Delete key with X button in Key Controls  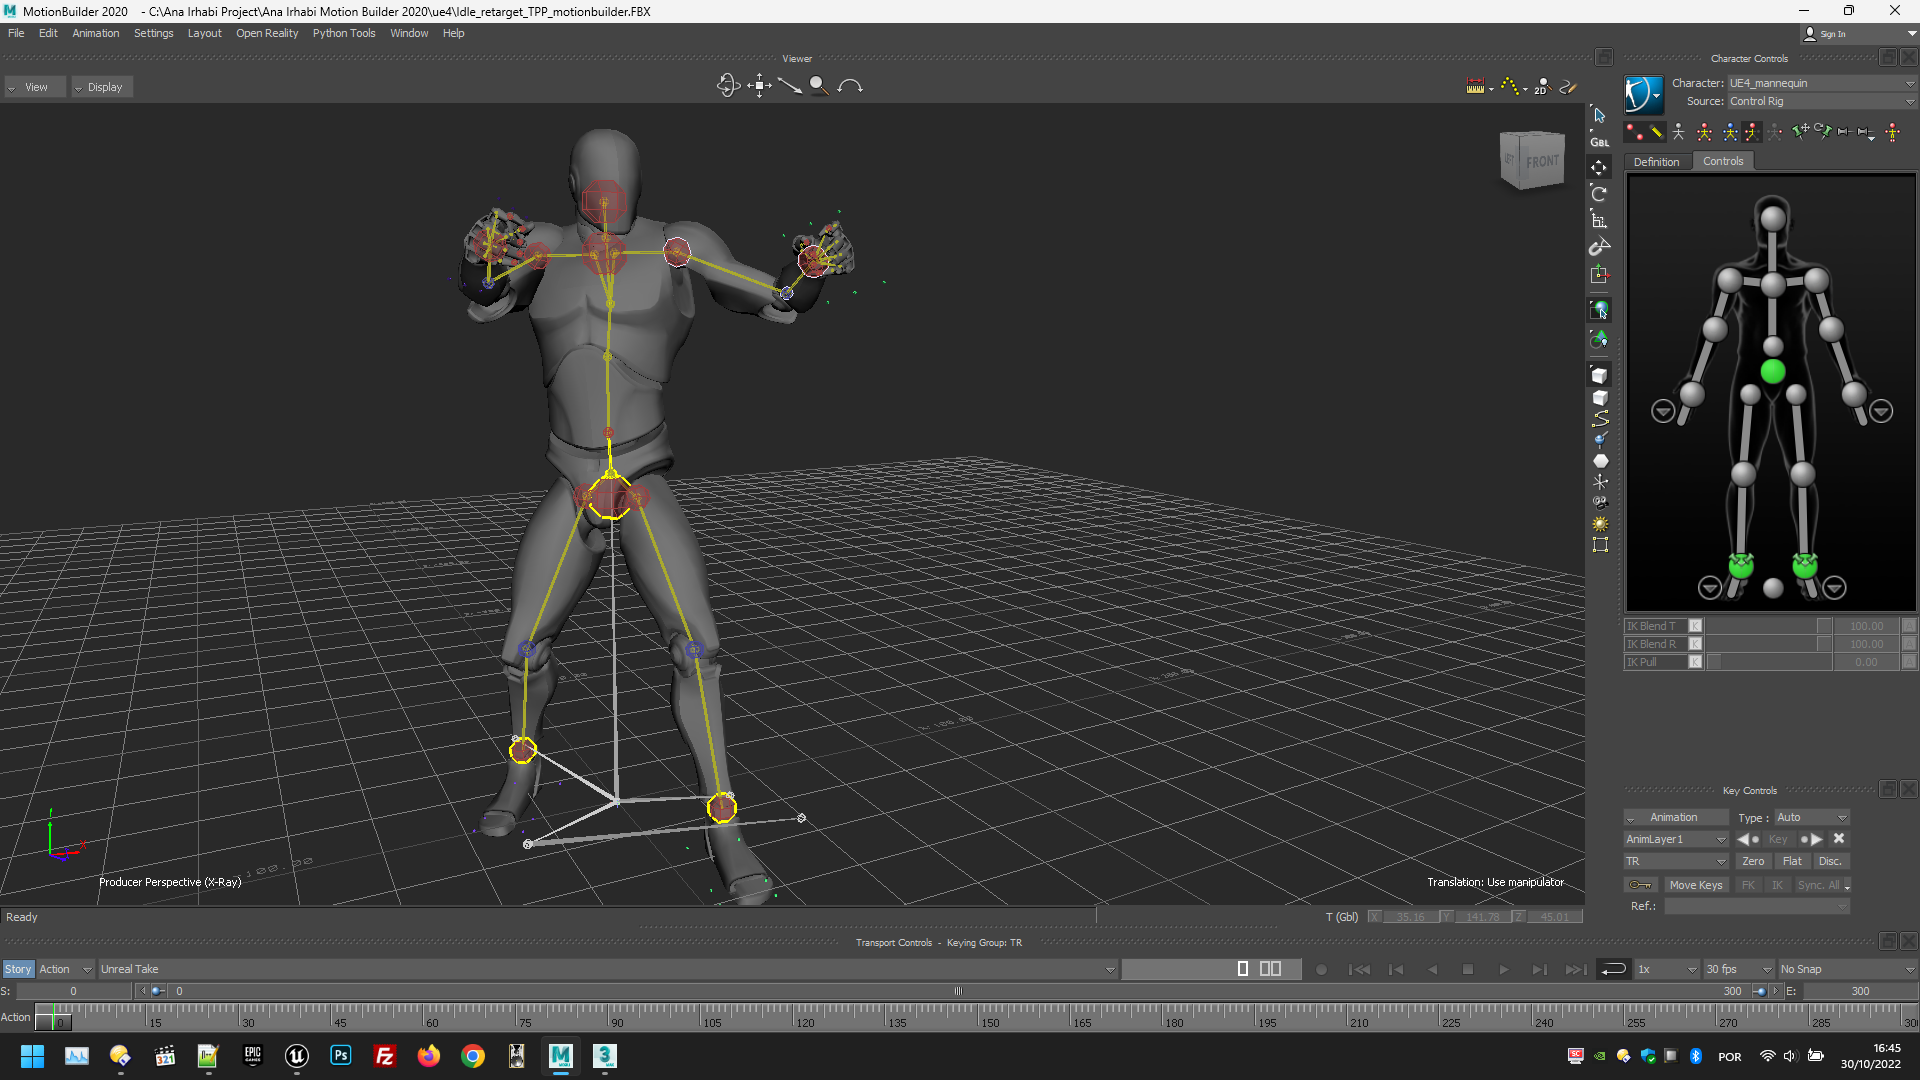pyautogui.click(x=1838, y=839)
